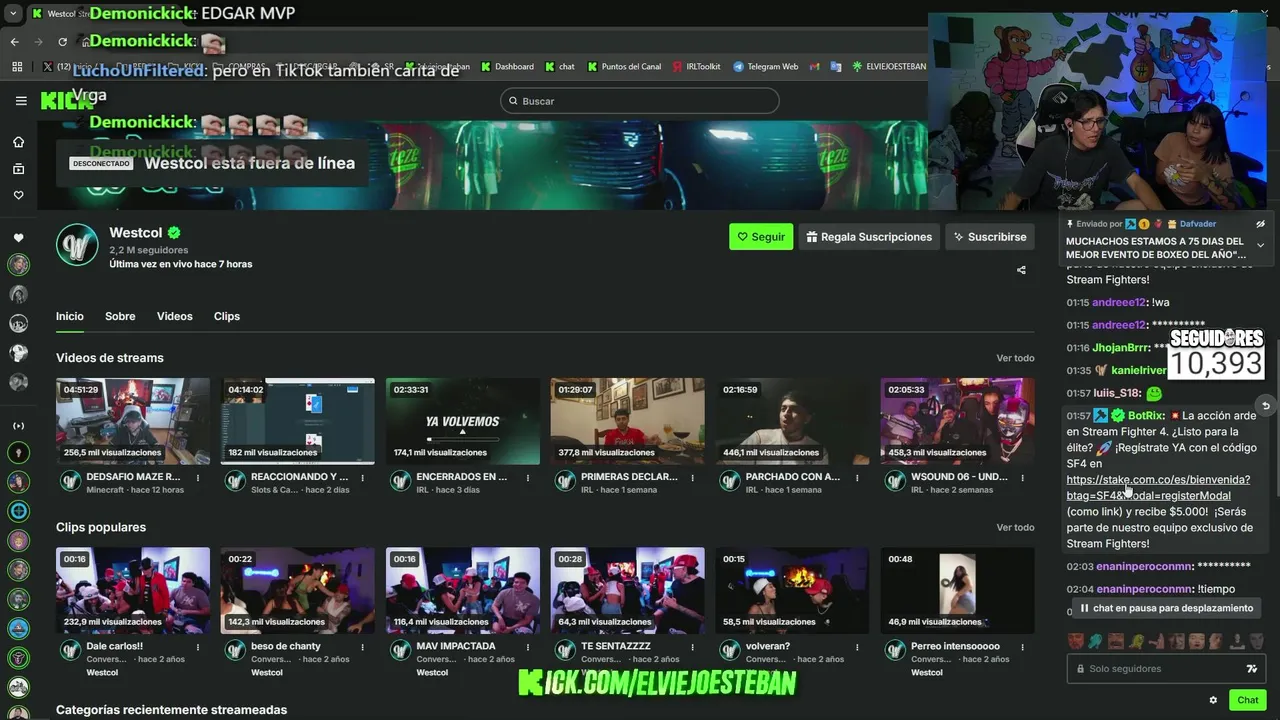Open PRIMERAS DECLAR video thumbnail
The height and width of the screenshot is (720, 1280).
tap(628, 421)
